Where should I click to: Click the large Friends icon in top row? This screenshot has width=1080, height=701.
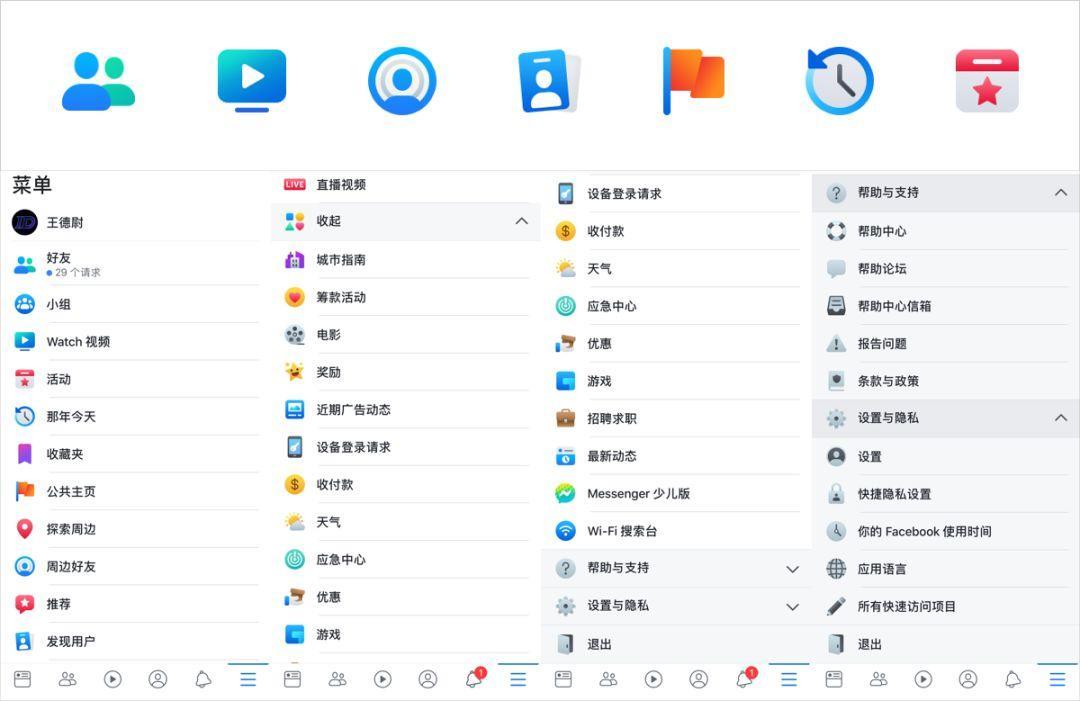pos(98,81)
